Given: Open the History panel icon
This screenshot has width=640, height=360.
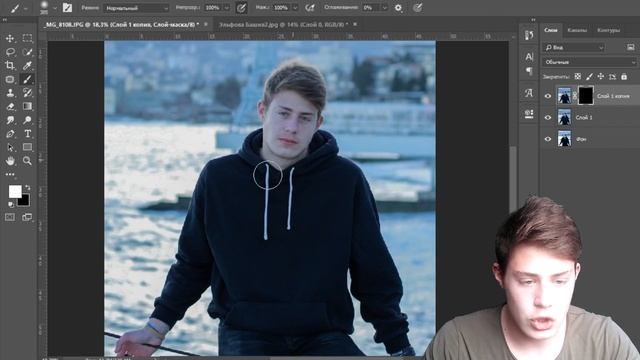Looking at the screenshot, I should pyautogui.click(x=529, y=35).
